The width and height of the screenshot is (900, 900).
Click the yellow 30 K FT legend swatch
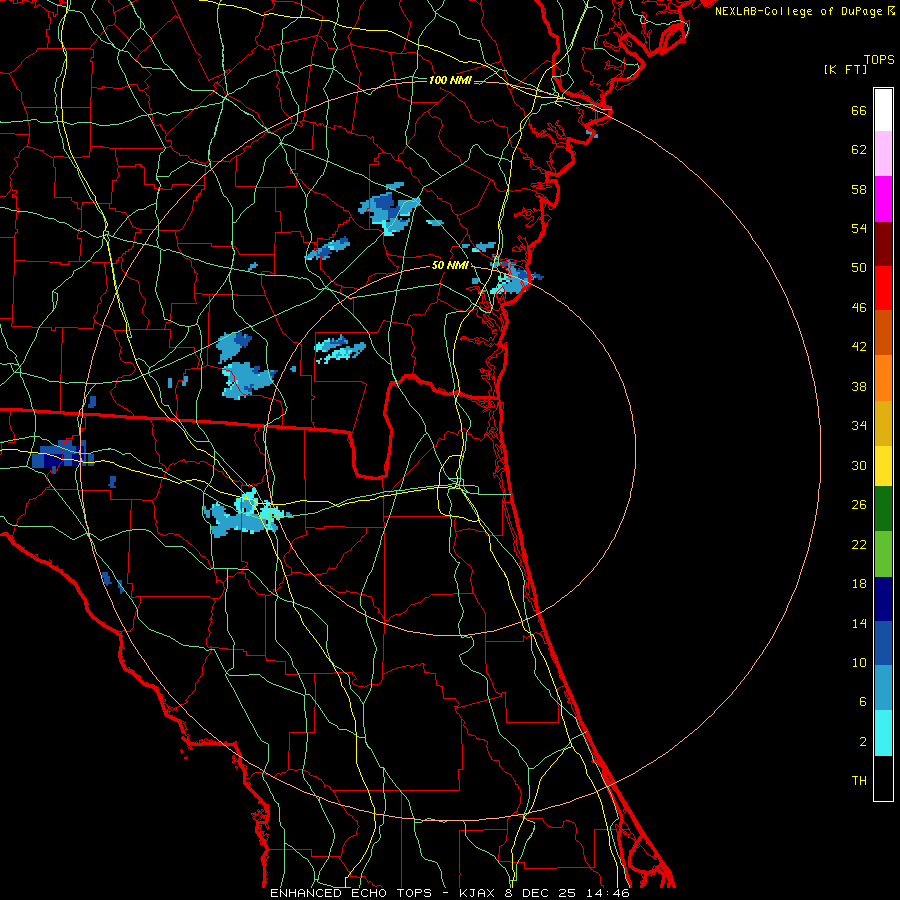coord(883,465)
